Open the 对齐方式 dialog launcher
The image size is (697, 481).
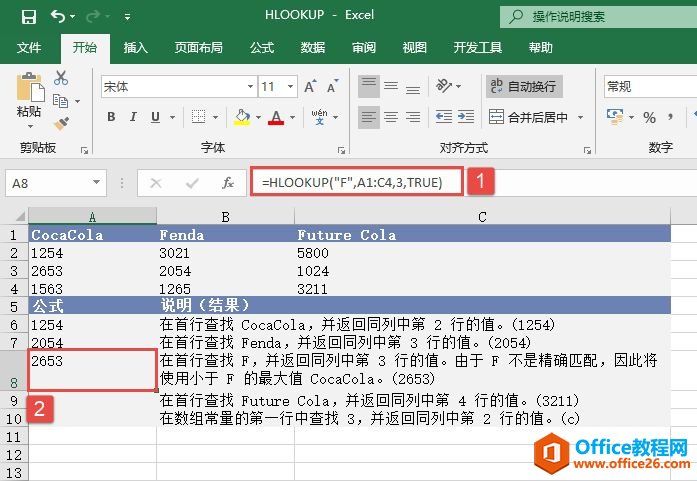click(x=587, y=151)
